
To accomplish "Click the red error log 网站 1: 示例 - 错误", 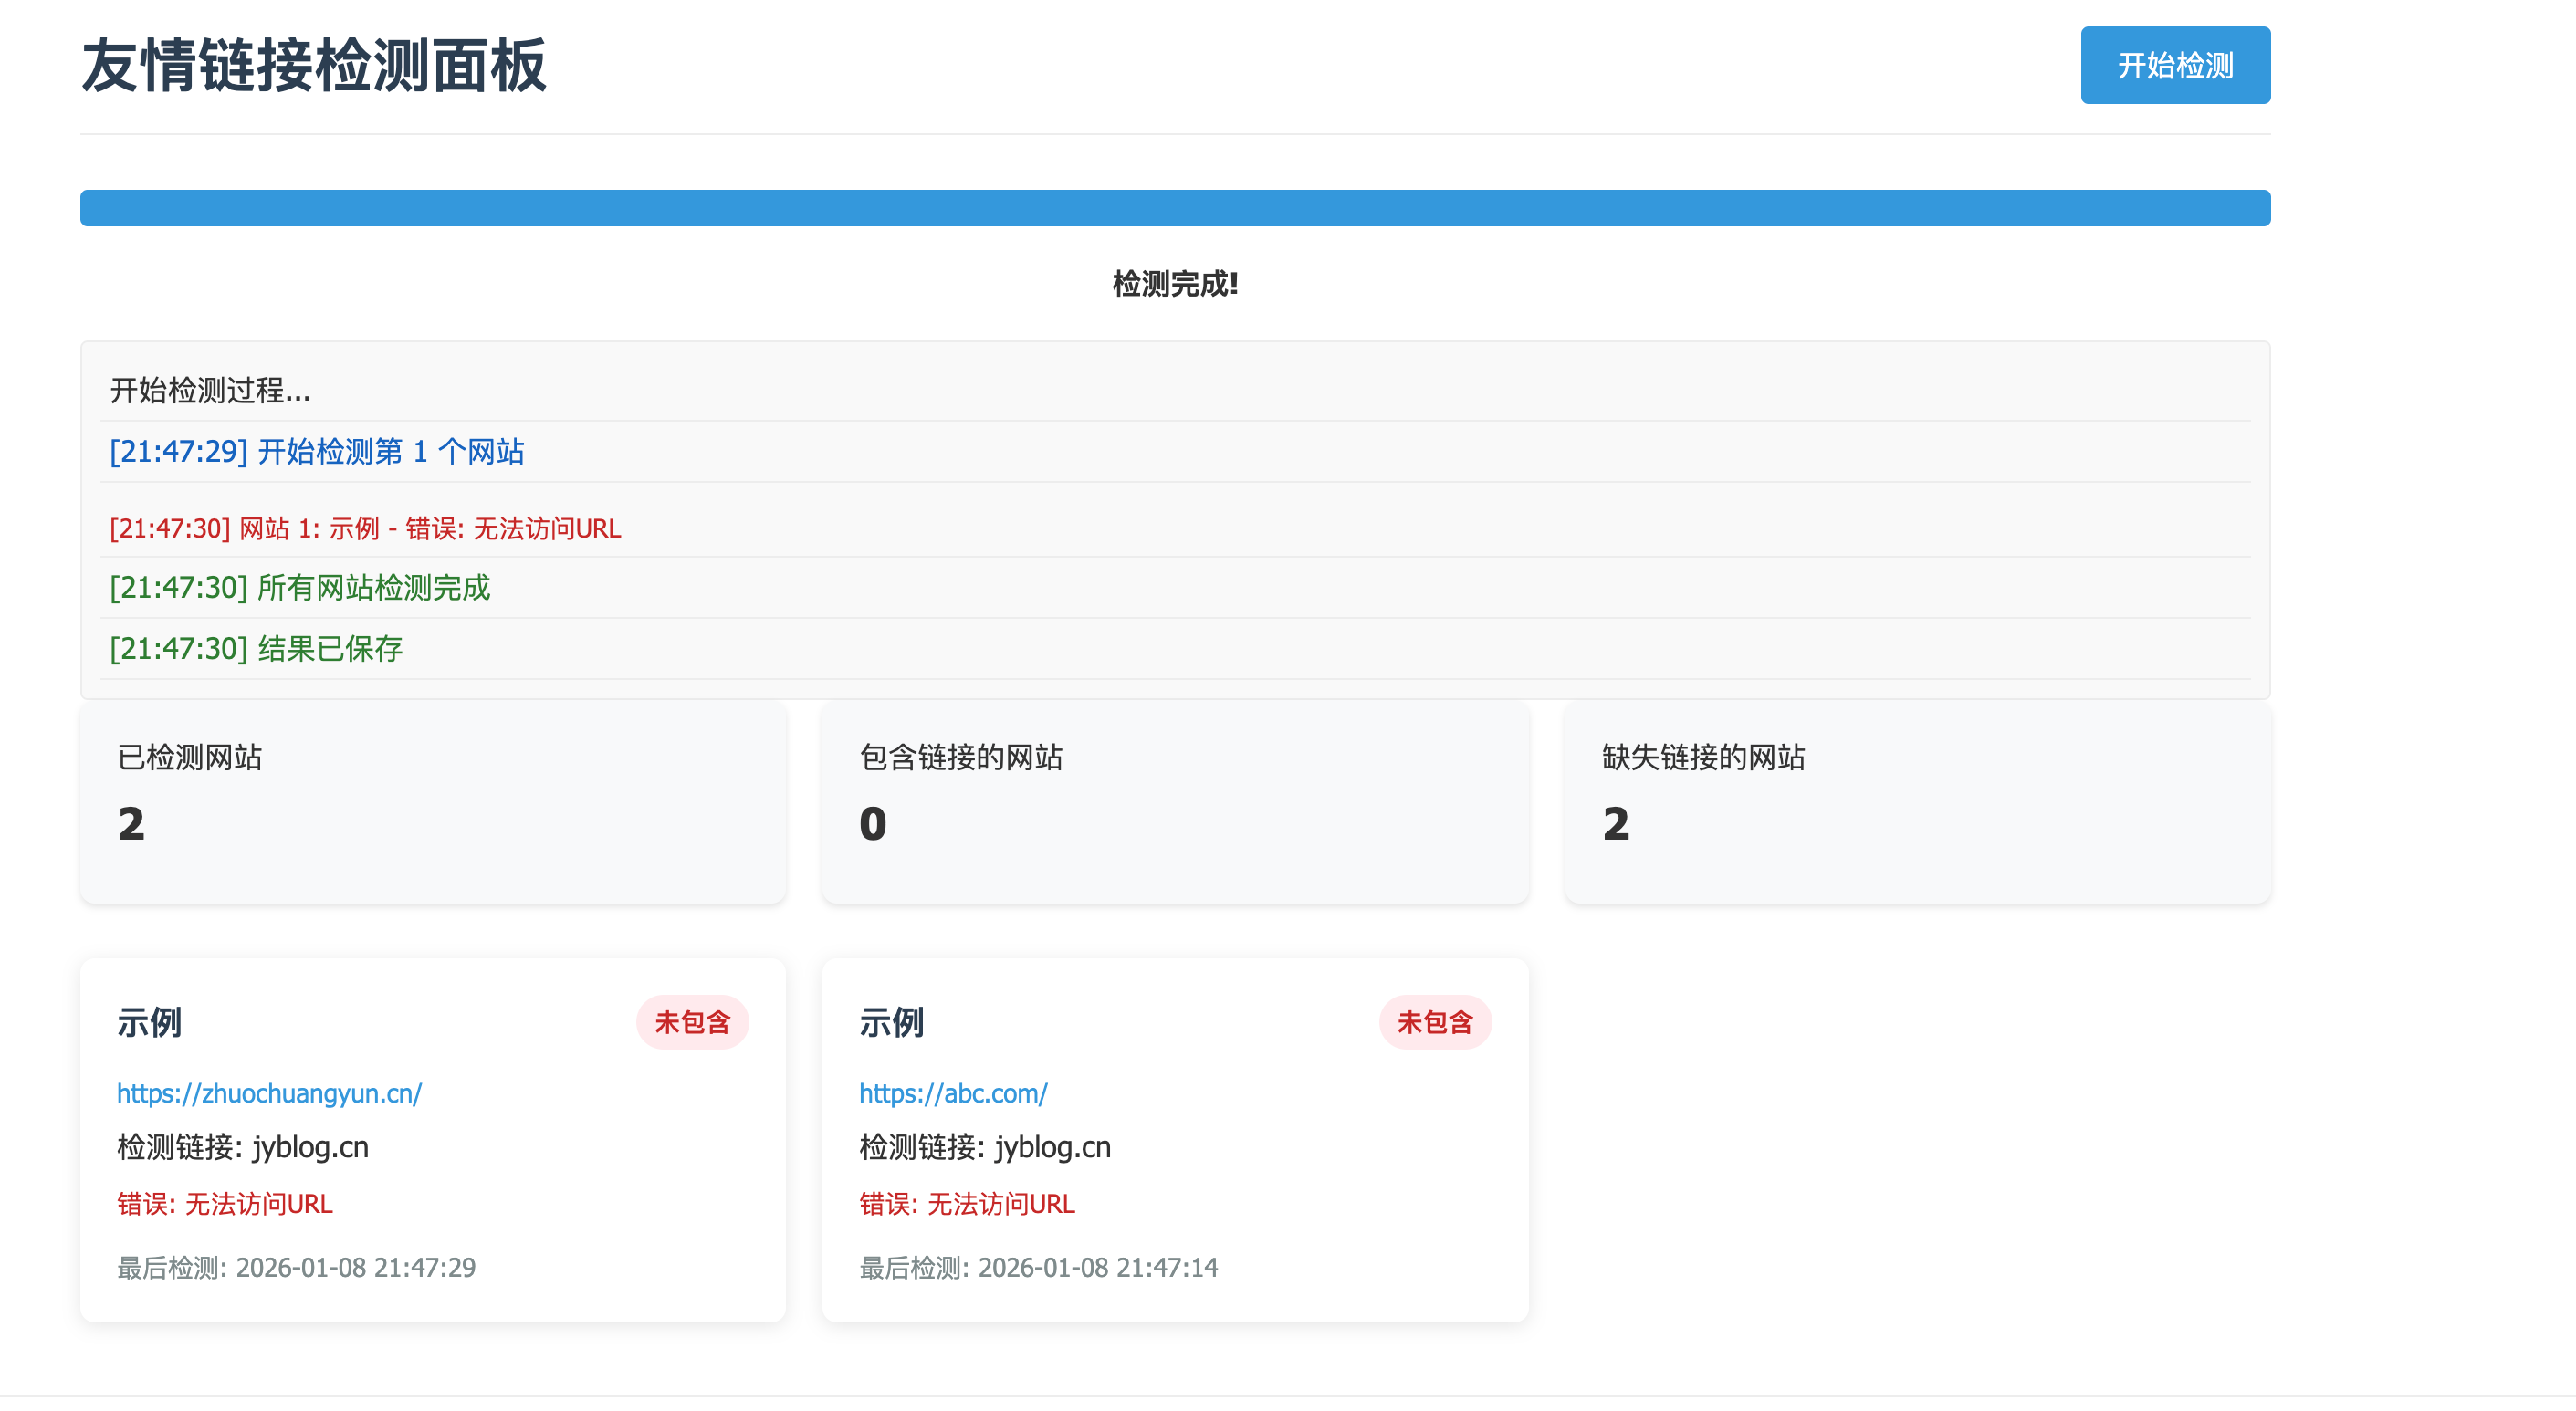I will click(x=364, y=528).
